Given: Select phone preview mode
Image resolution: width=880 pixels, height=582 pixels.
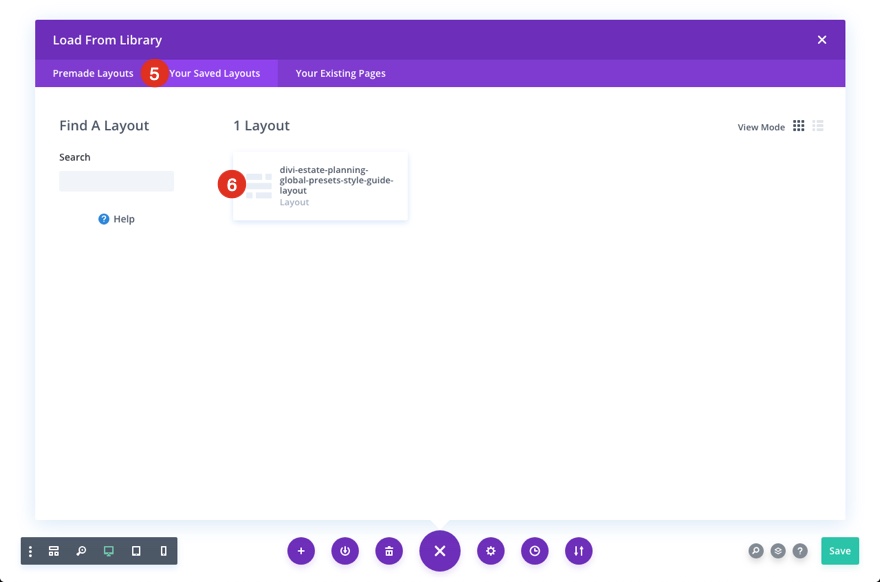Looking at the screenshot, I should 163,551.
